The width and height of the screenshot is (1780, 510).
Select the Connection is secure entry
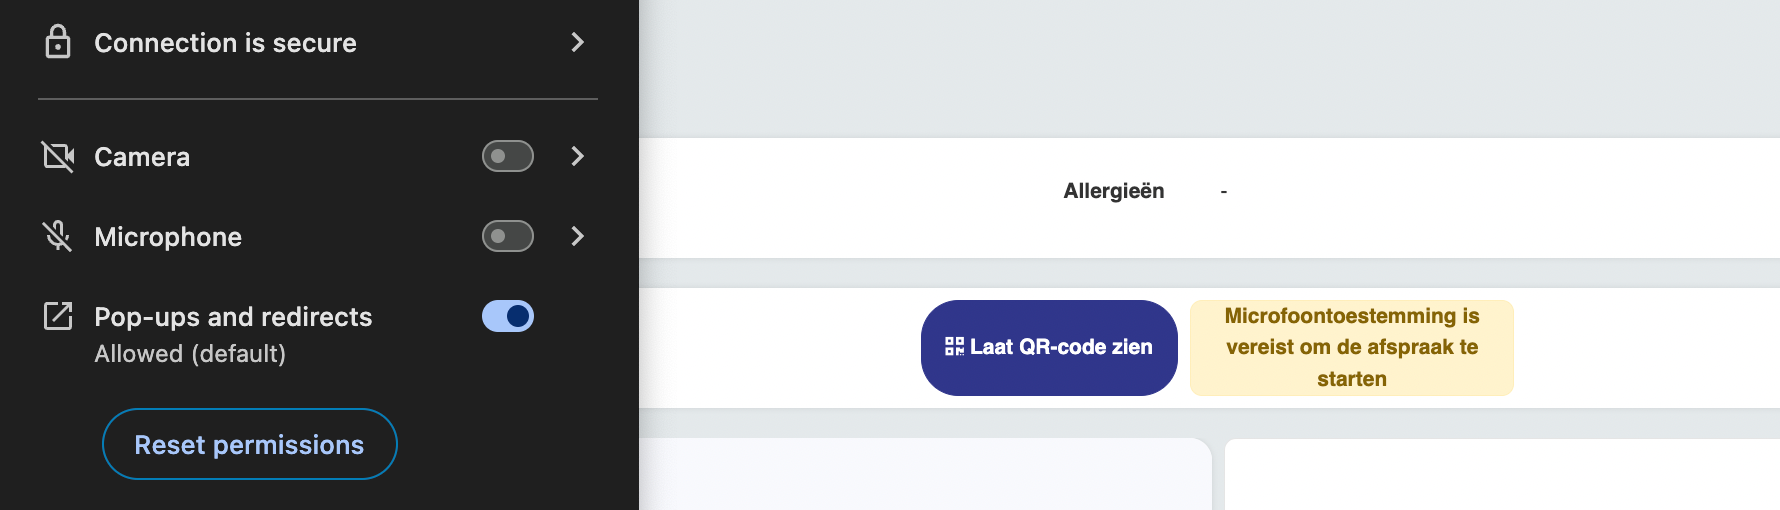pos(225,43)
